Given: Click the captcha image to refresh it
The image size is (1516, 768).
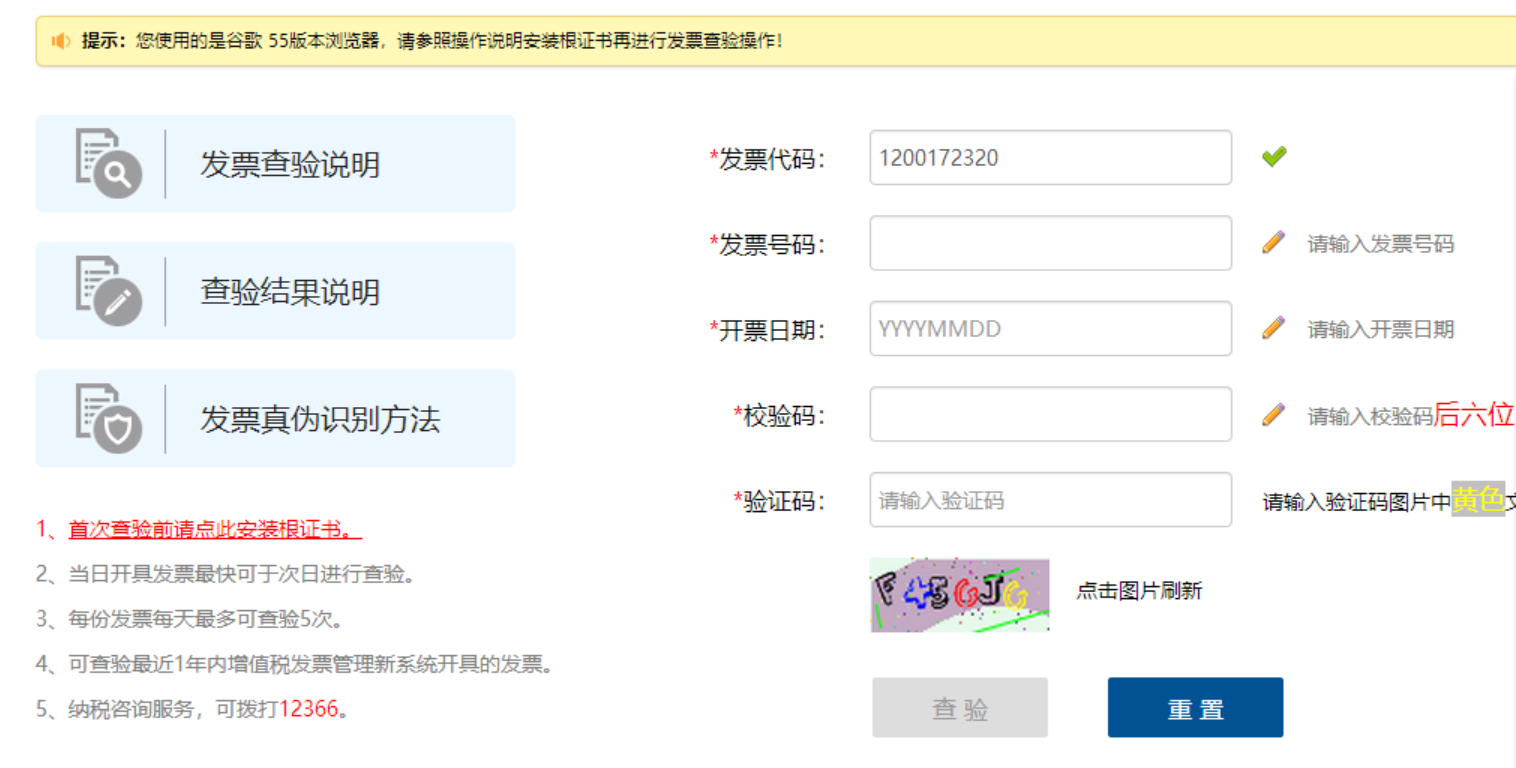Looking at the screenshot, I should click(x=959, y=595).
